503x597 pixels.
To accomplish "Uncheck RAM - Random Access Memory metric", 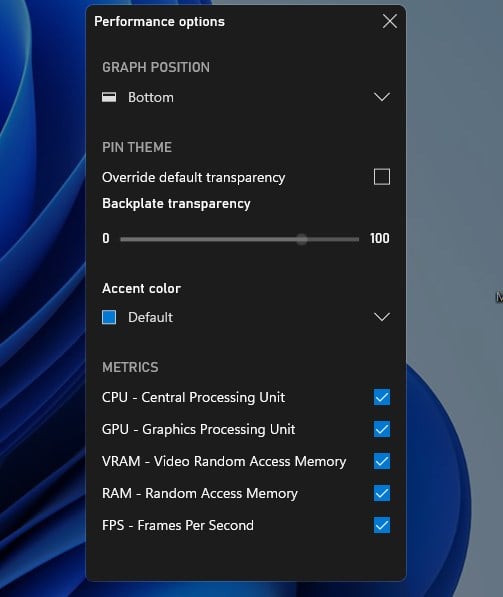I will [382, 493].
